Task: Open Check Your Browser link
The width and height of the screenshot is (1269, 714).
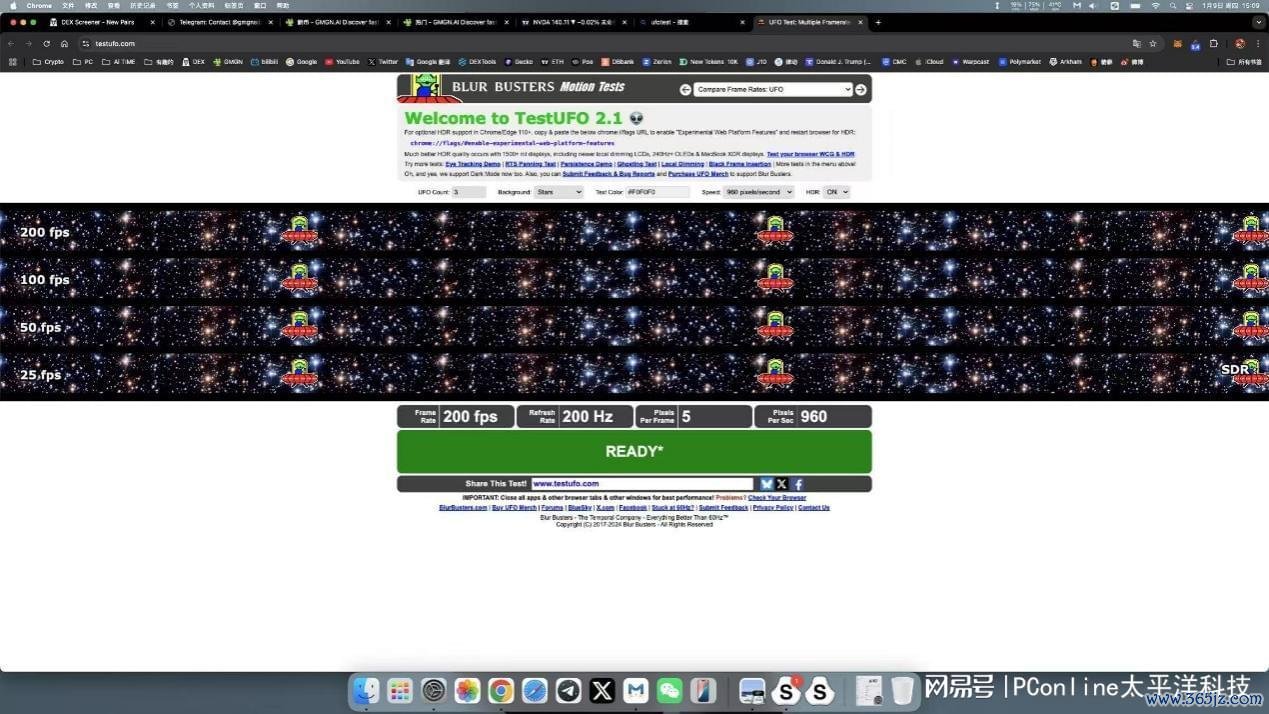Action: 777,498
